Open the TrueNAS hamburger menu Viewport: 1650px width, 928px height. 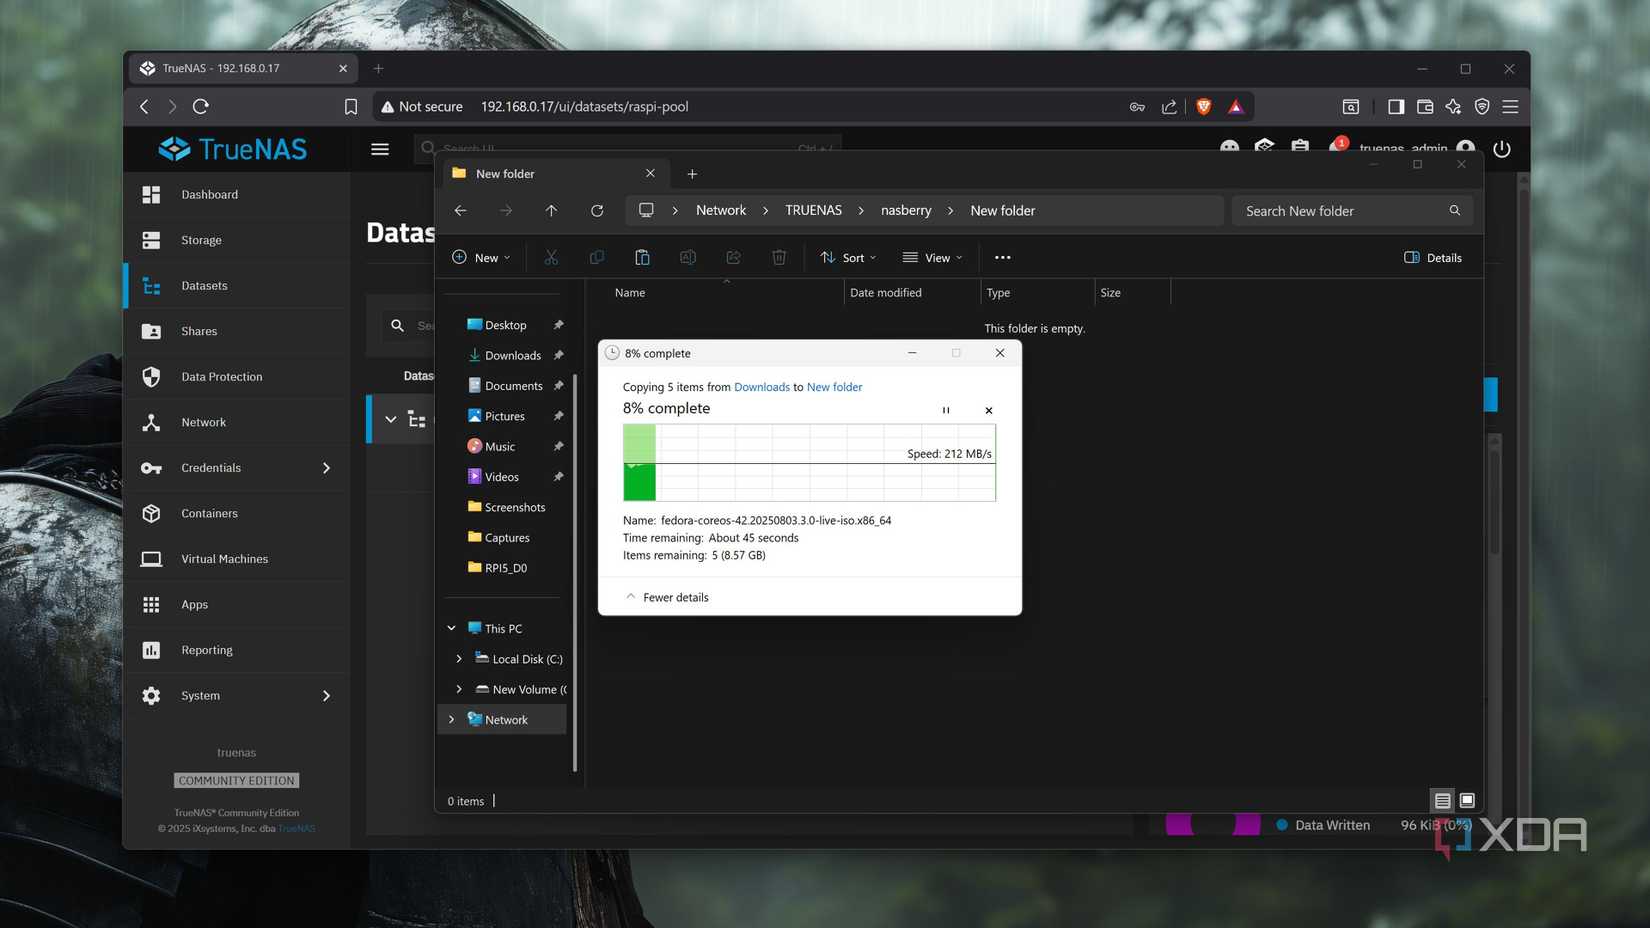380,149
